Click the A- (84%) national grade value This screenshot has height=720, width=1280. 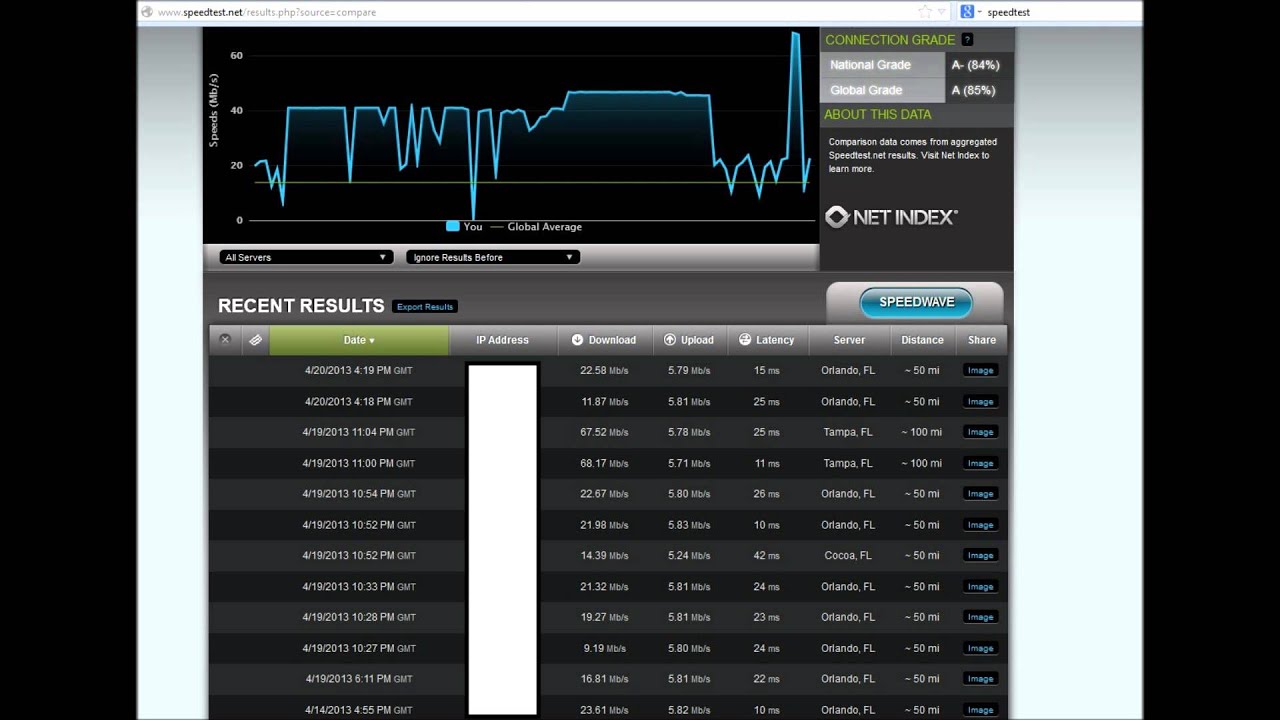tap(975, 65)
